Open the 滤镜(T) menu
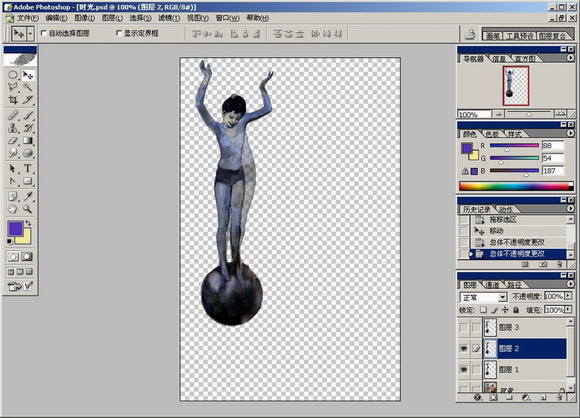 point(169,18)
